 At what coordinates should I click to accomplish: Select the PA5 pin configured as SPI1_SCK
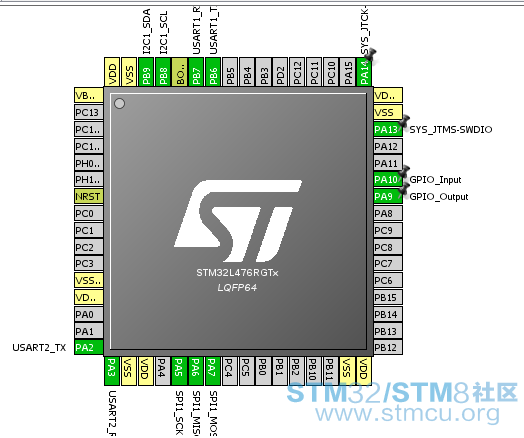[179, 371]
